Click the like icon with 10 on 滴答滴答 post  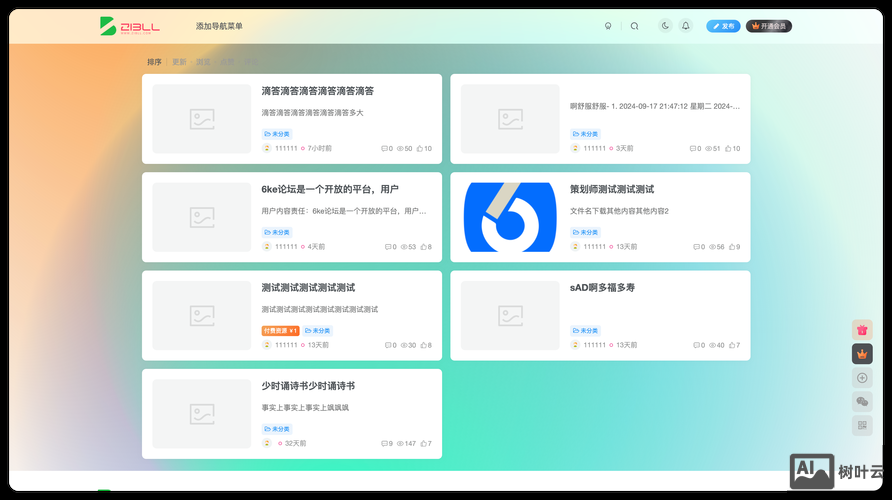coord(420,148)
